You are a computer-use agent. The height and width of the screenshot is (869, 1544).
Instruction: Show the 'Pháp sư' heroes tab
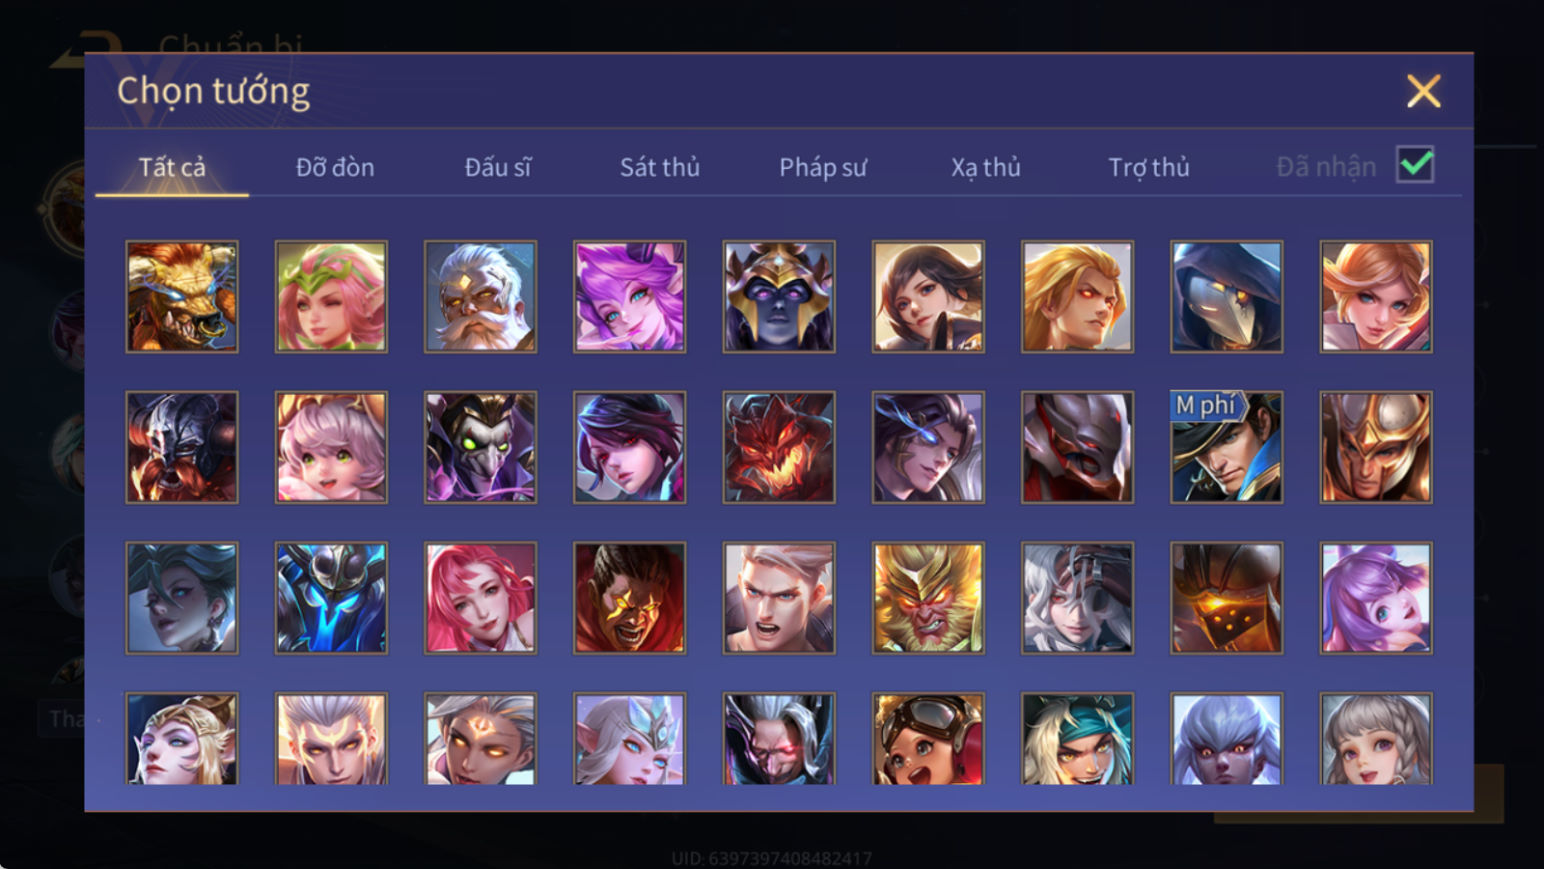823,167
